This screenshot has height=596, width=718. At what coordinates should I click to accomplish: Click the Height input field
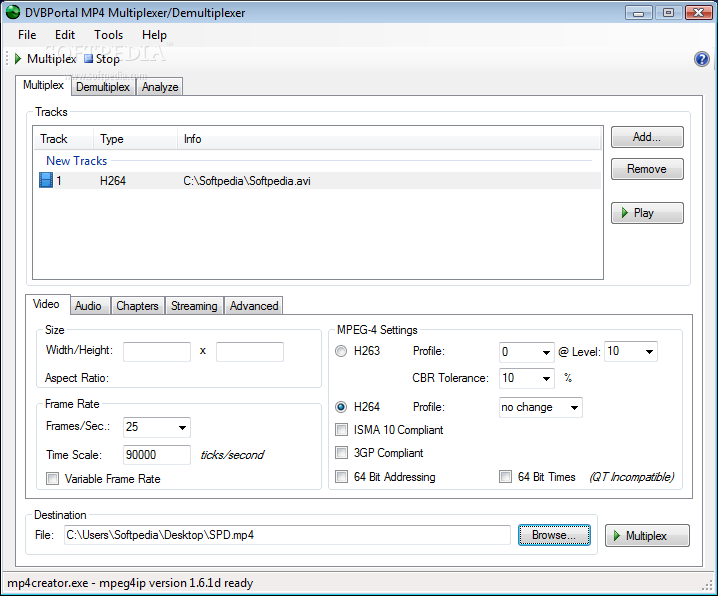250,352
